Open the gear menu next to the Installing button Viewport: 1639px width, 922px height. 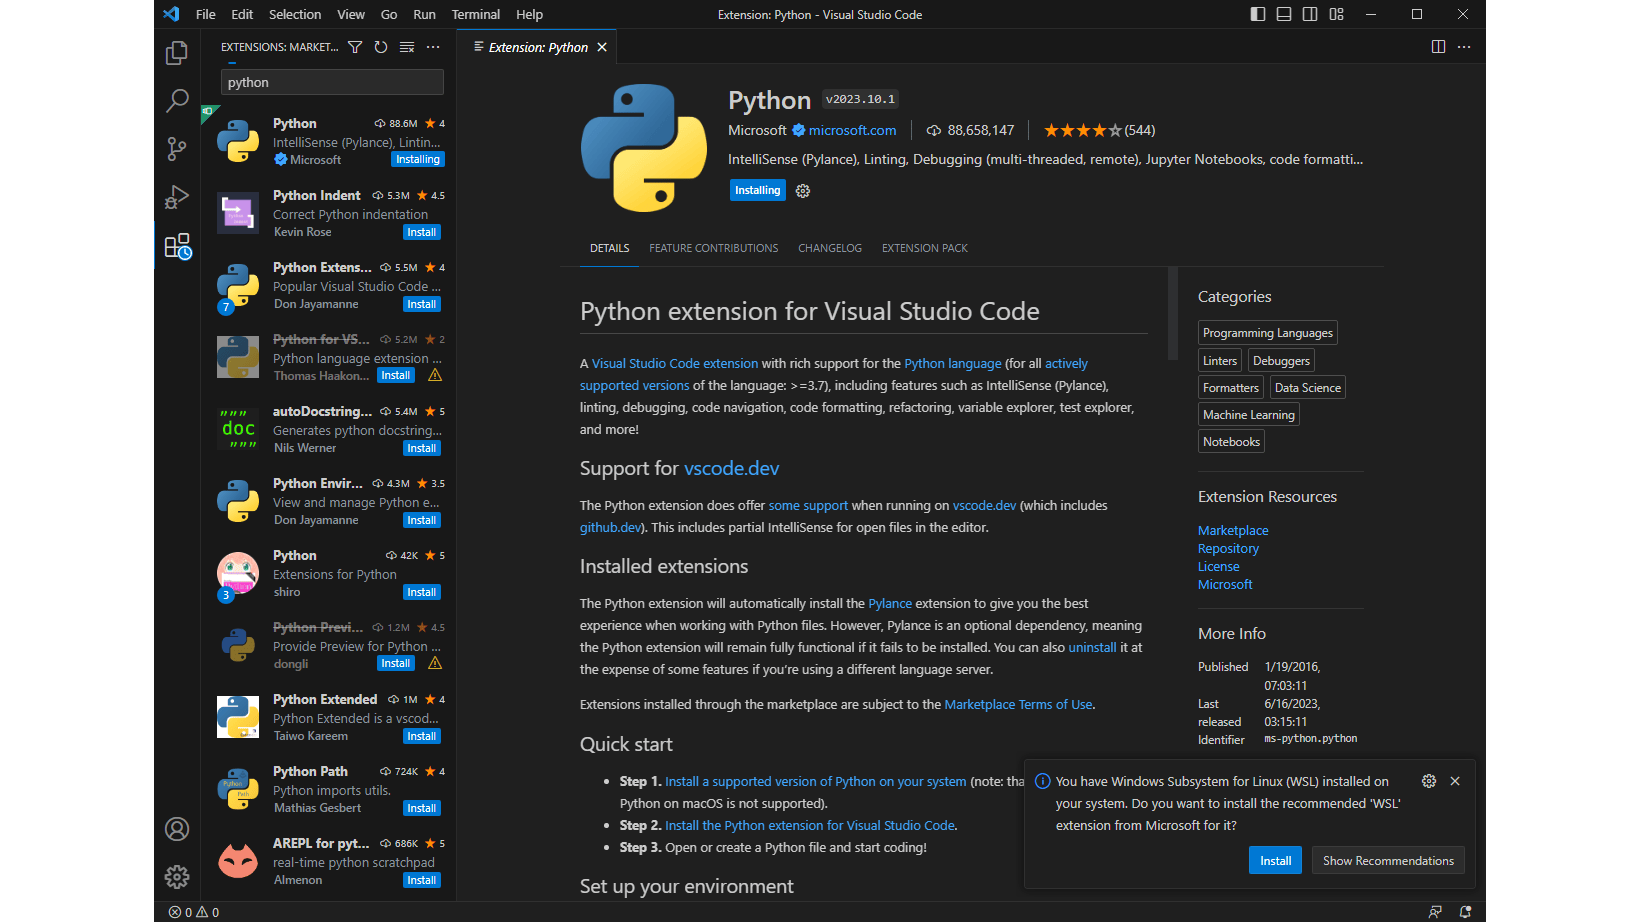802,190
